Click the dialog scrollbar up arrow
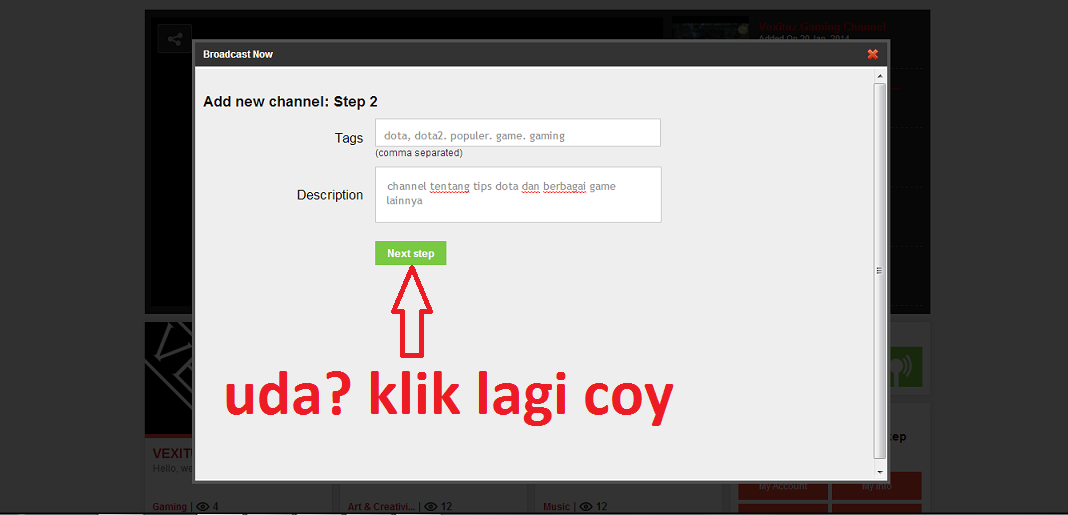 [880, 76]
